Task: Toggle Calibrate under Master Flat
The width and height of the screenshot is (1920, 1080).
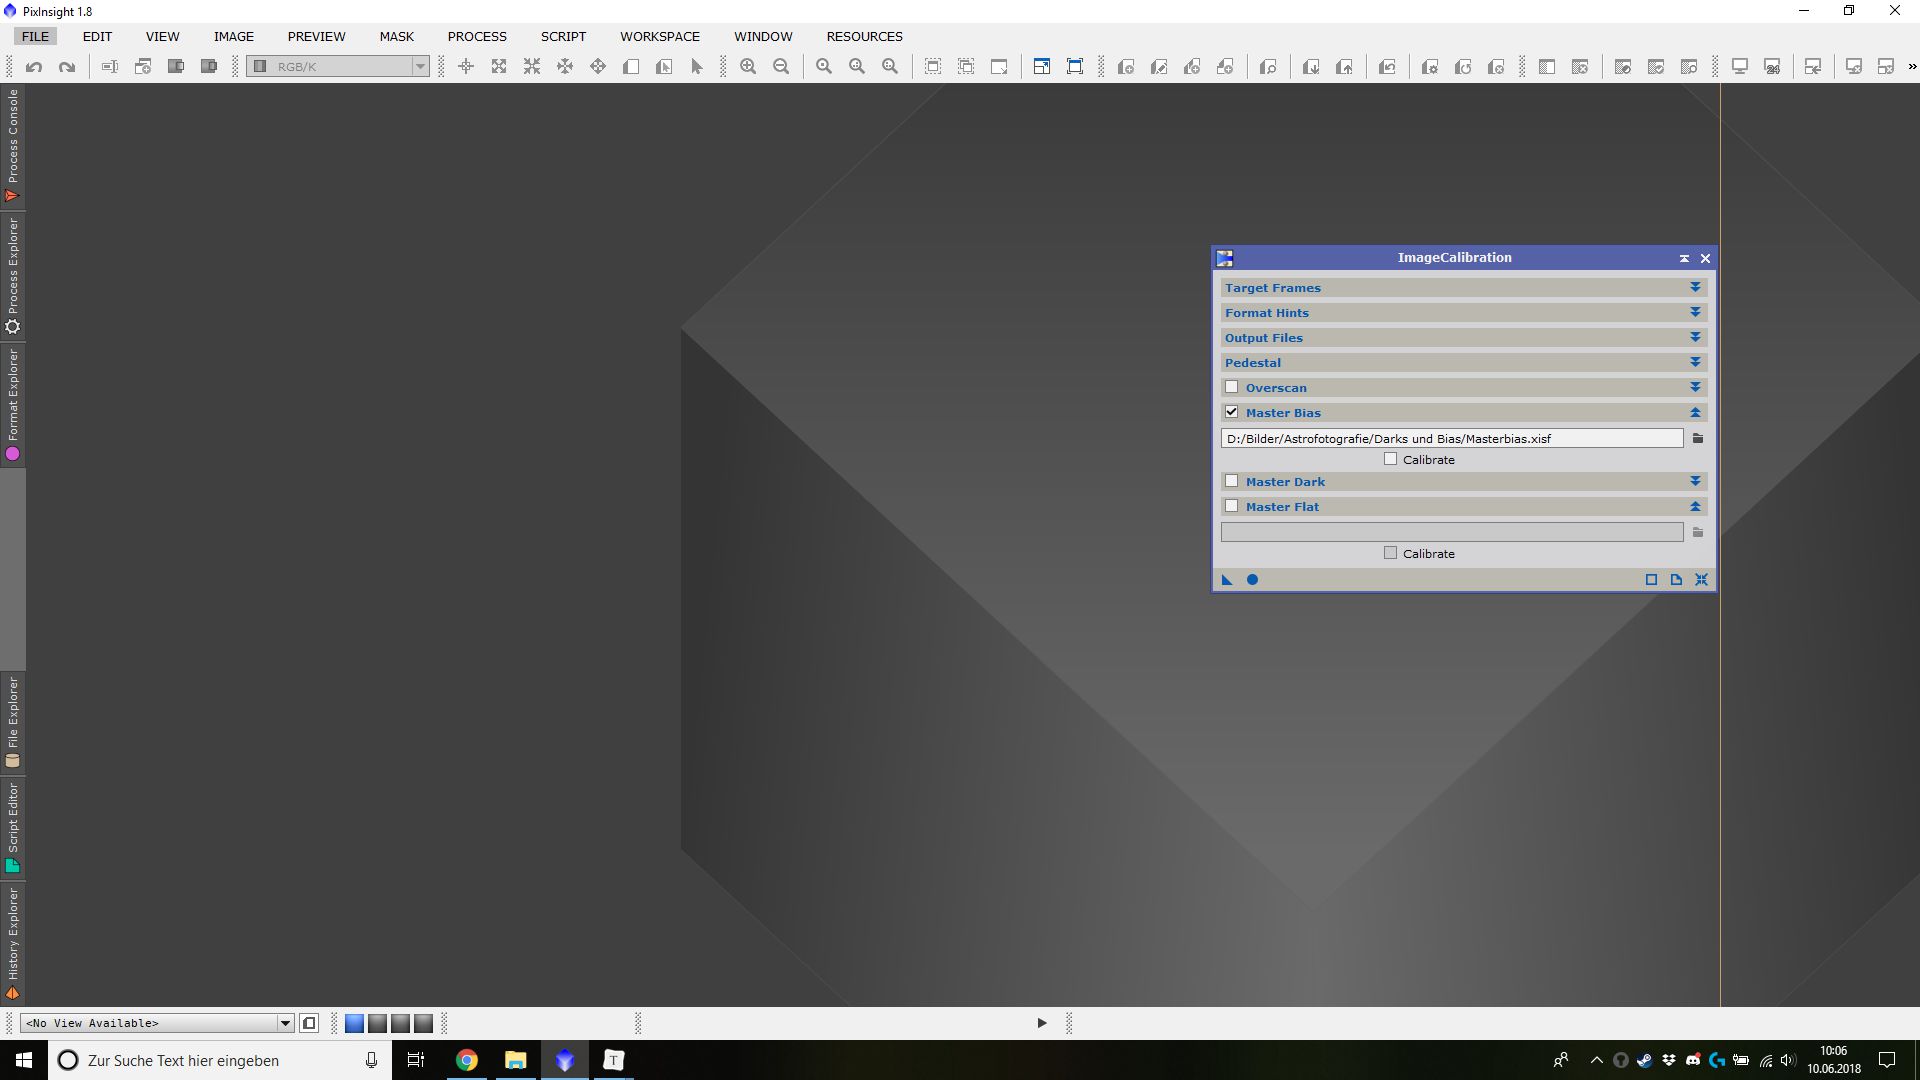Action: pyautogui.click(x=1390, y=553)
